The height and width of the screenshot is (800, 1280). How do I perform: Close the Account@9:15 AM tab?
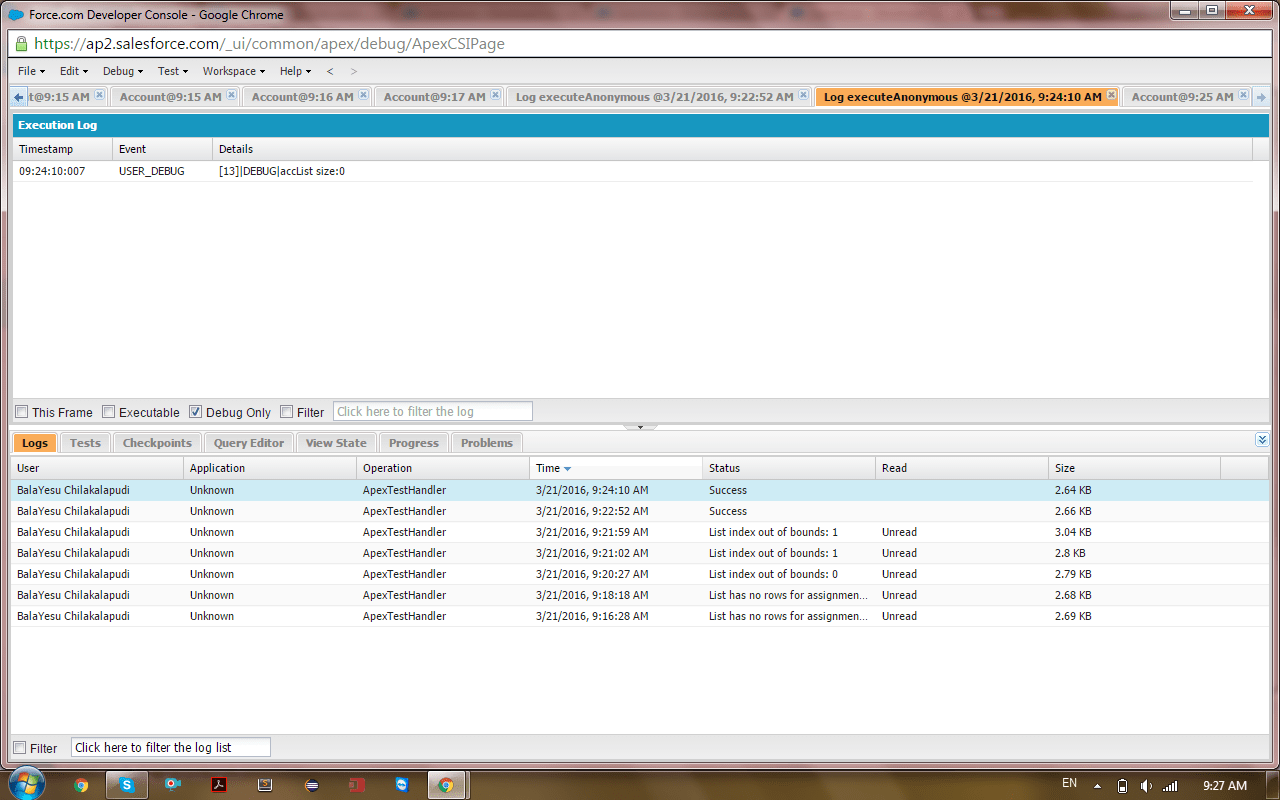click(231, 95)
